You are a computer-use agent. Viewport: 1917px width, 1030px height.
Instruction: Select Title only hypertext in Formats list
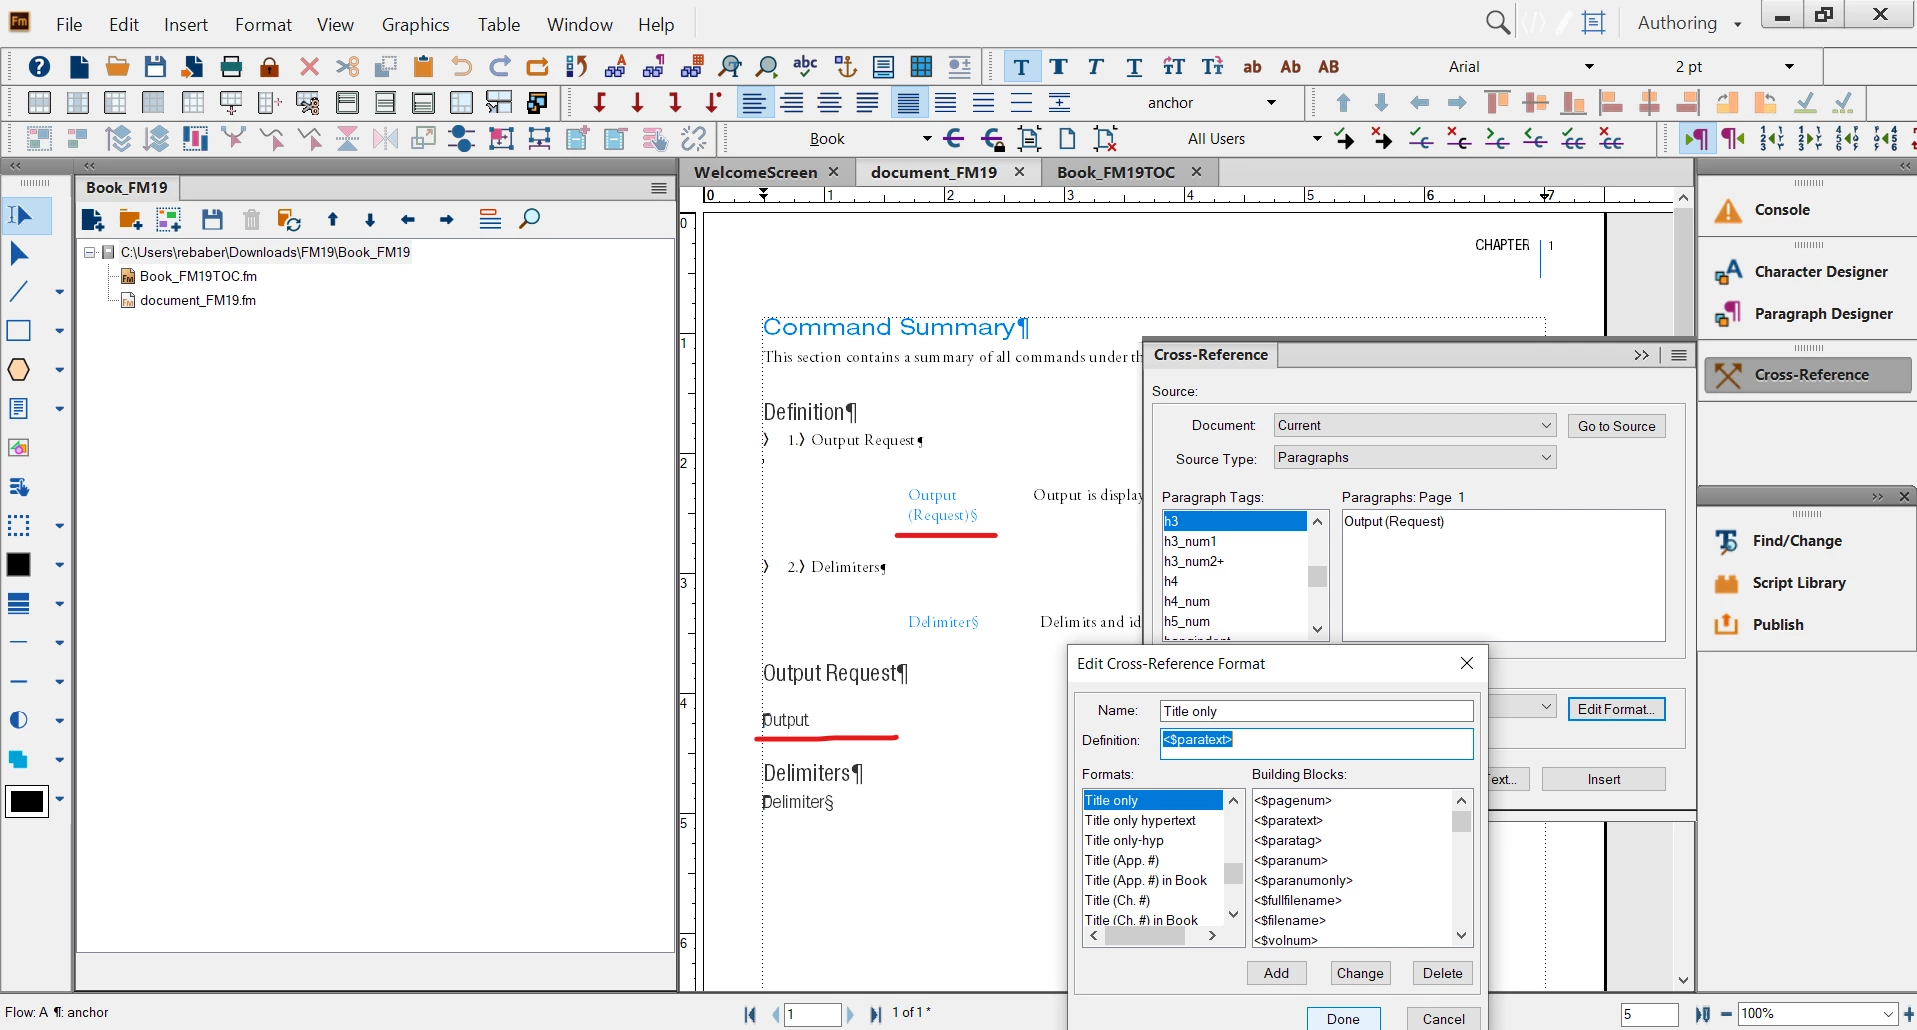1152,821
